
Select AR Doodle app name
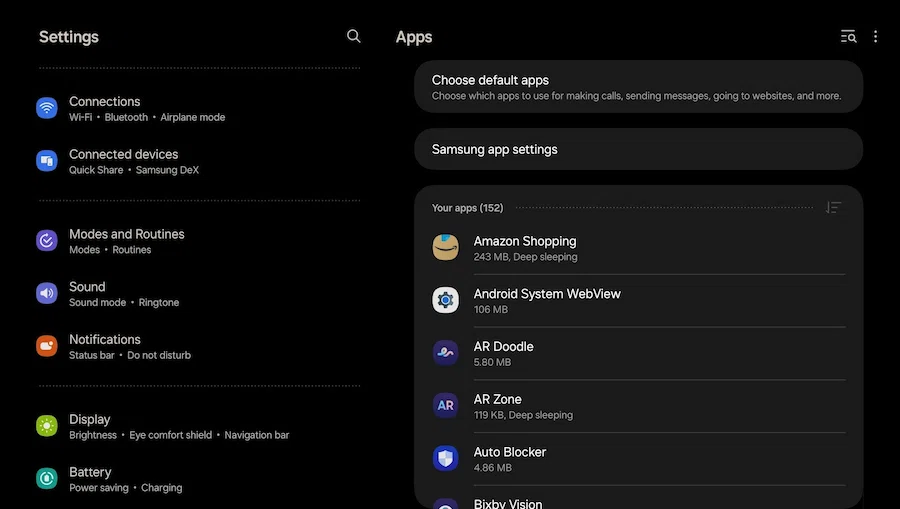503,347
